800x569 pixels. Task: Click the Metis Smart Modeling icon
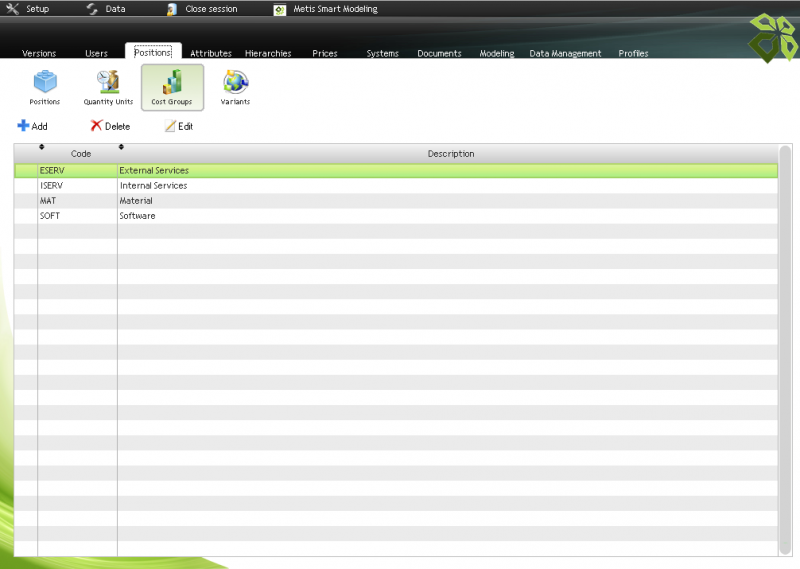tap(279, 9)
